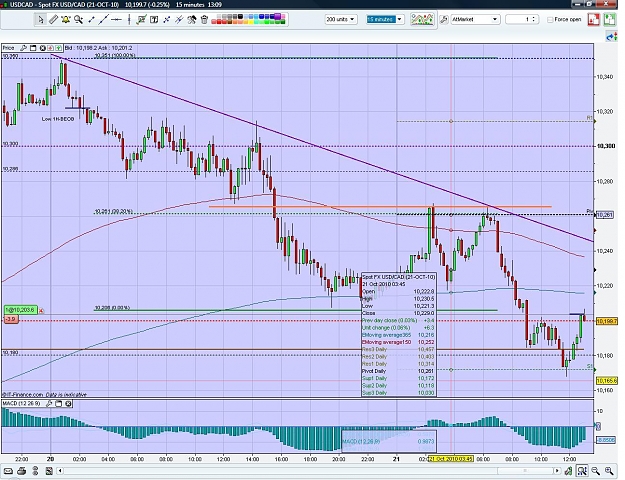Select the ruler measuring tool
Image resolution: width=625 pixels, height=480 pixels.
pos(53,19)
